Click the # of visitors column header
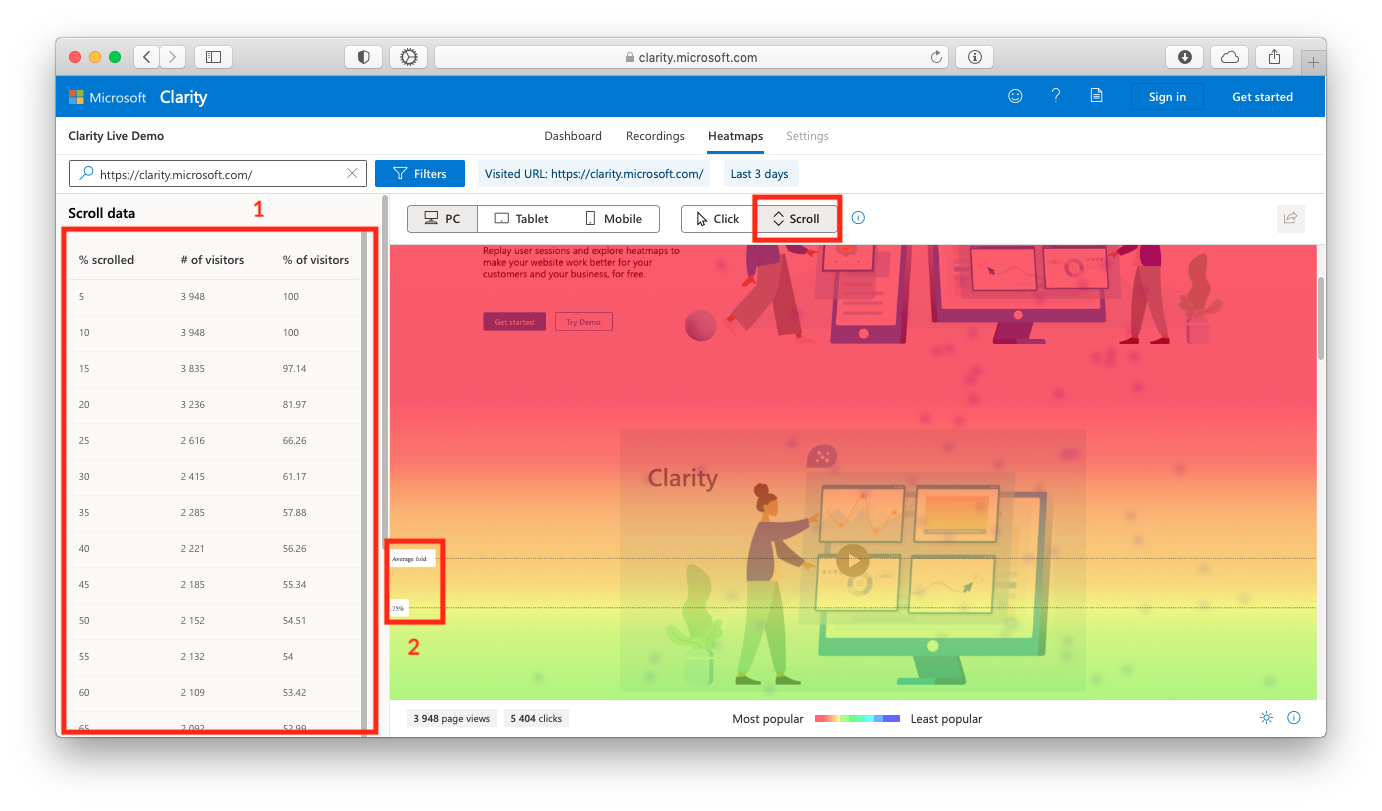The image size is (1382, 811). [212, 260]
